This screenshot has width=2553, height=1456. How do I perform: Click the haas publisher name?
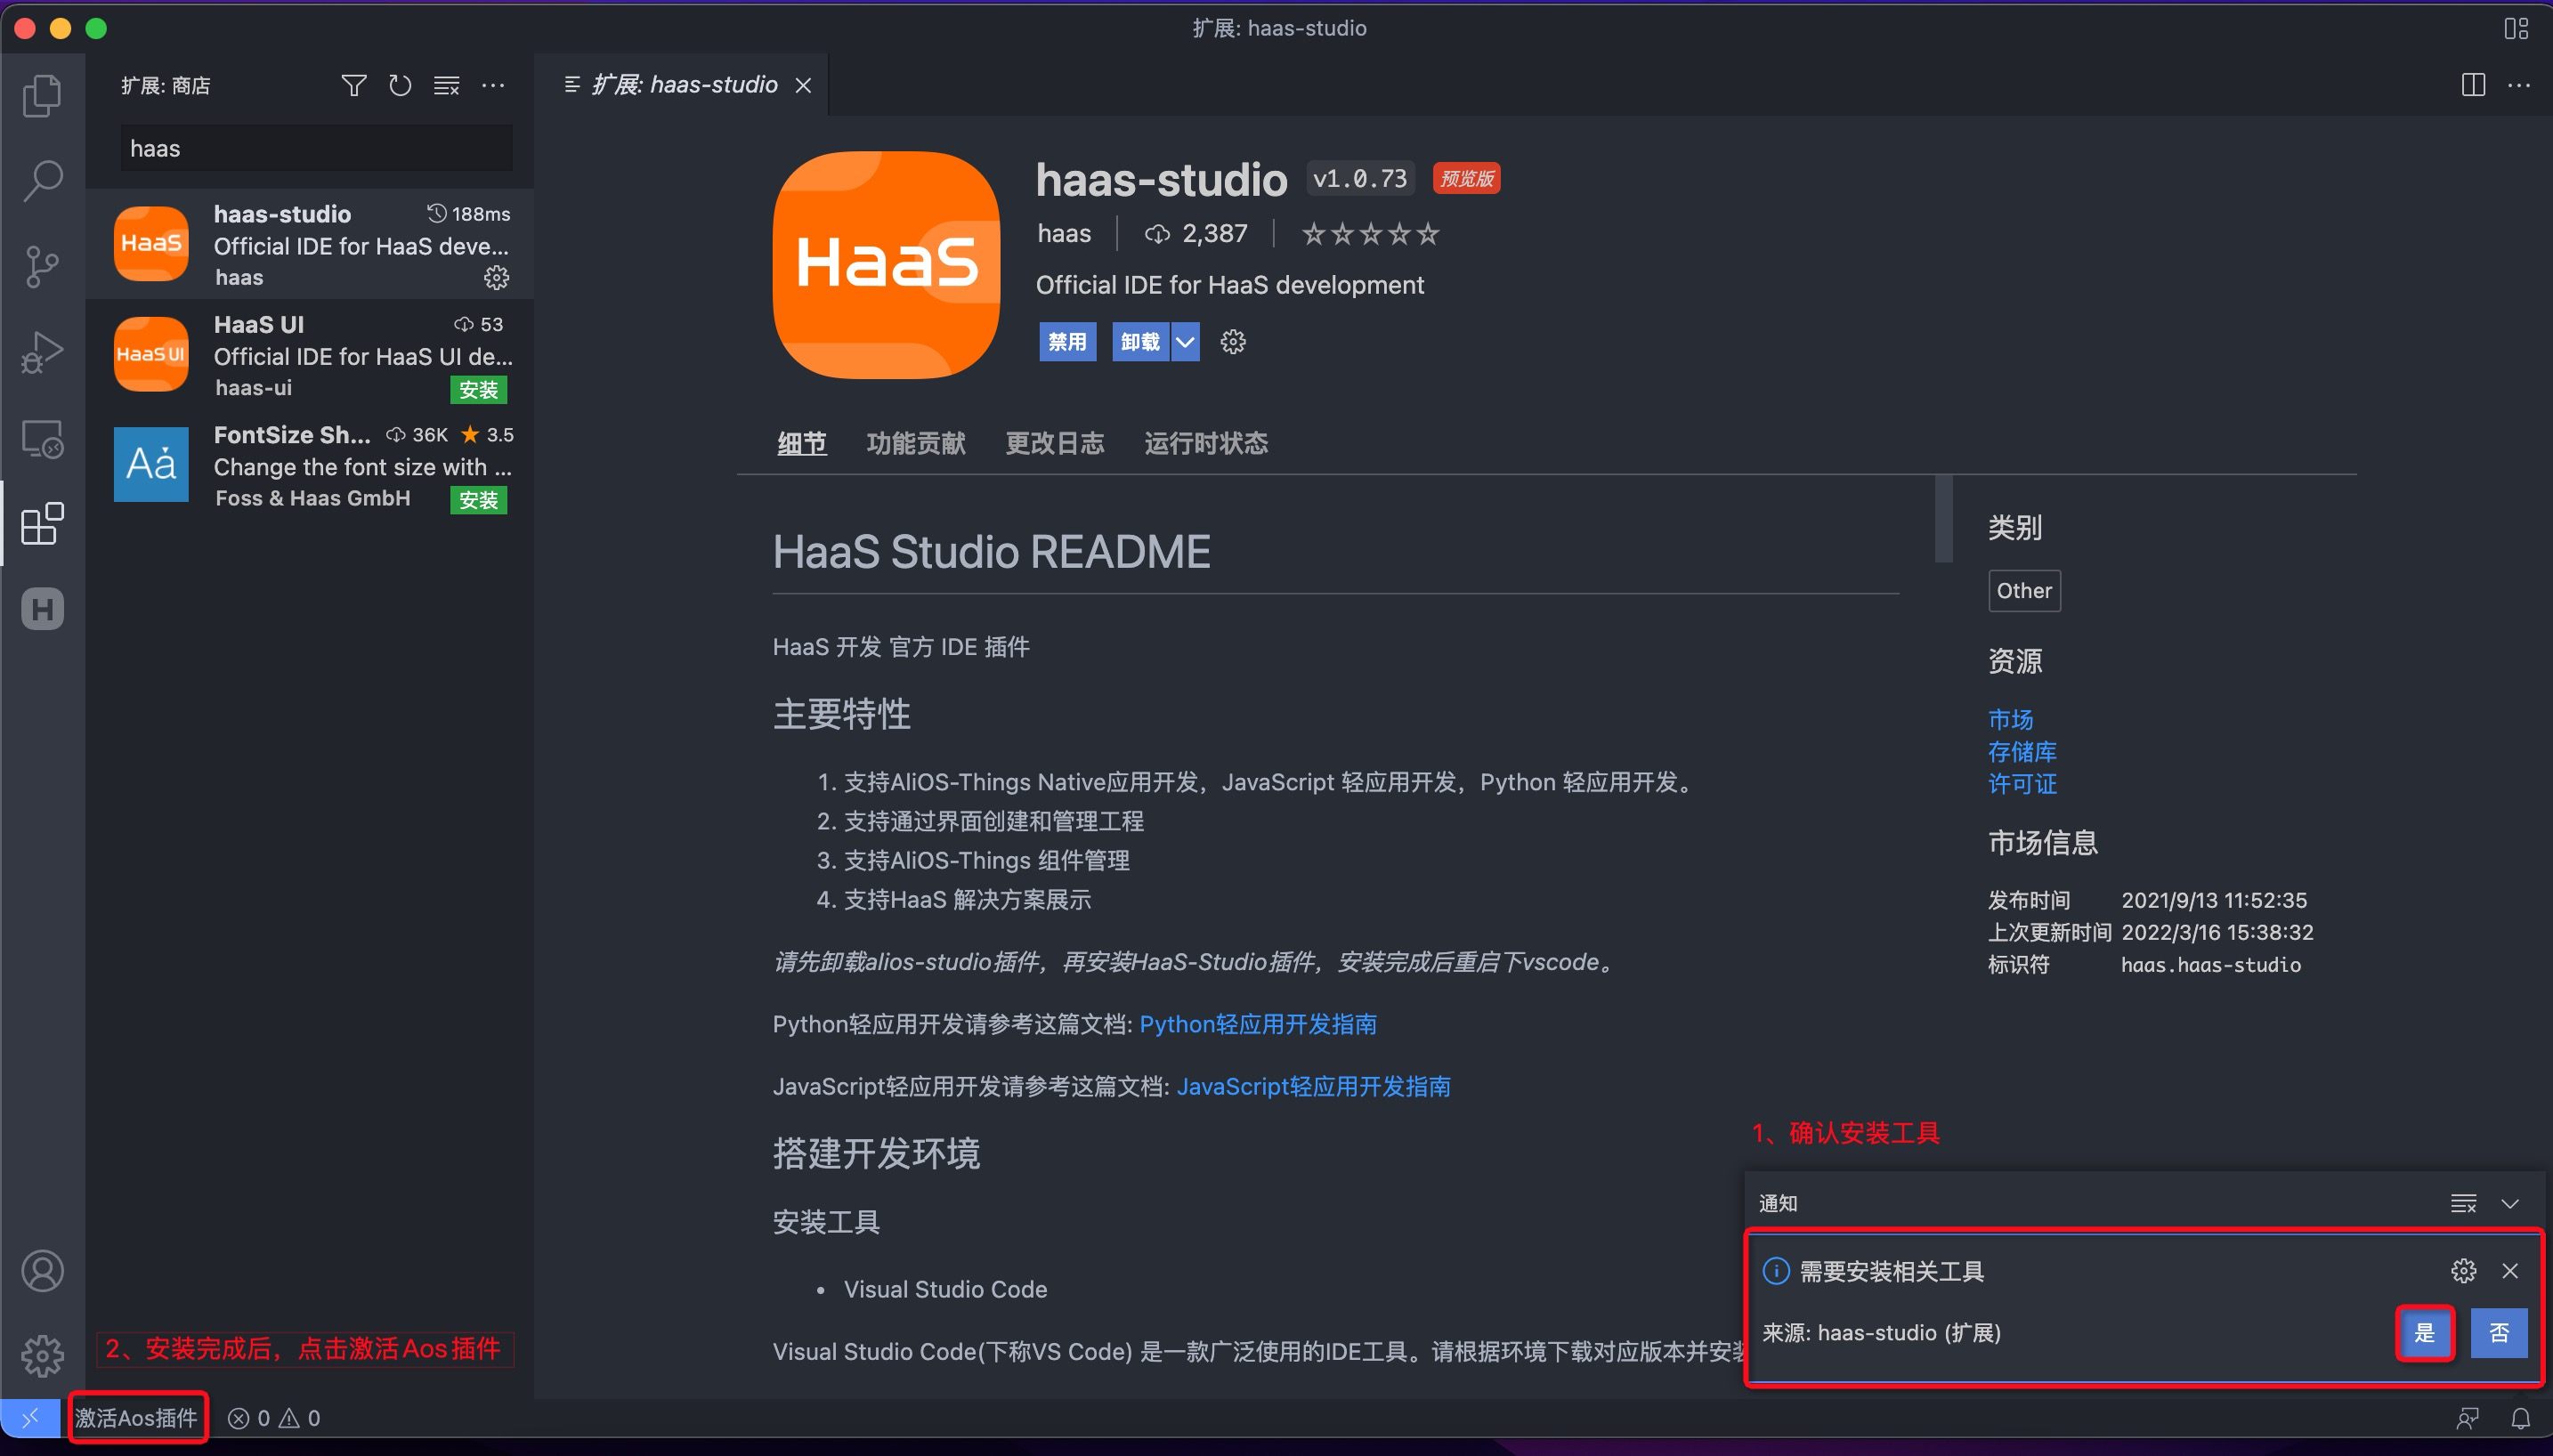click(1064, 234)
